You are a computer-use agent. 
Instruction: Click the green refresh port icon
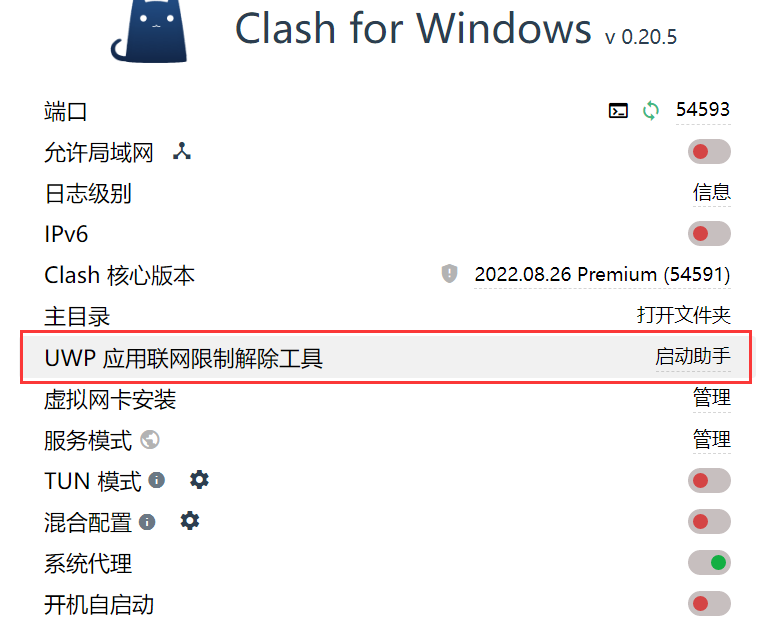pyautogui.click(x=651, y=111)
